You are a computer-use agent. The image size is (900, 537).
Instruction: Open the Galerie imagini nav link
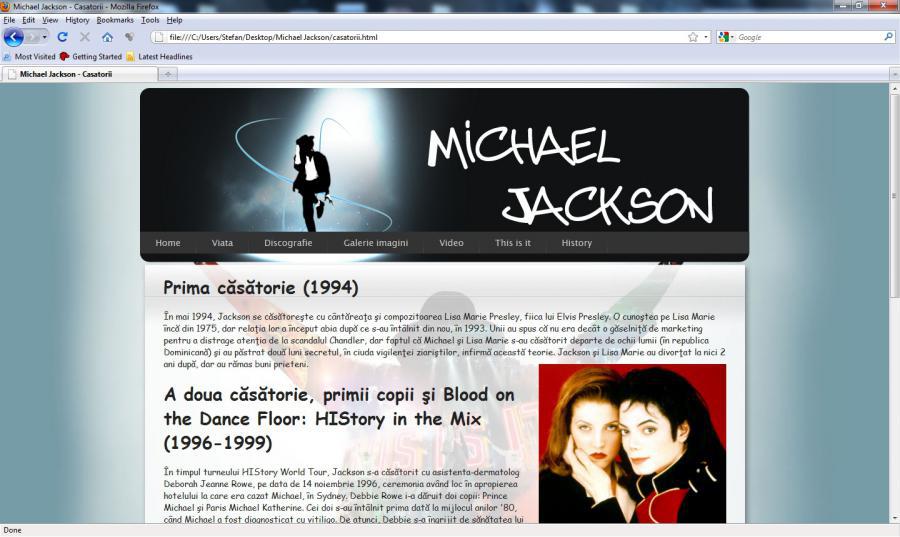375,243
